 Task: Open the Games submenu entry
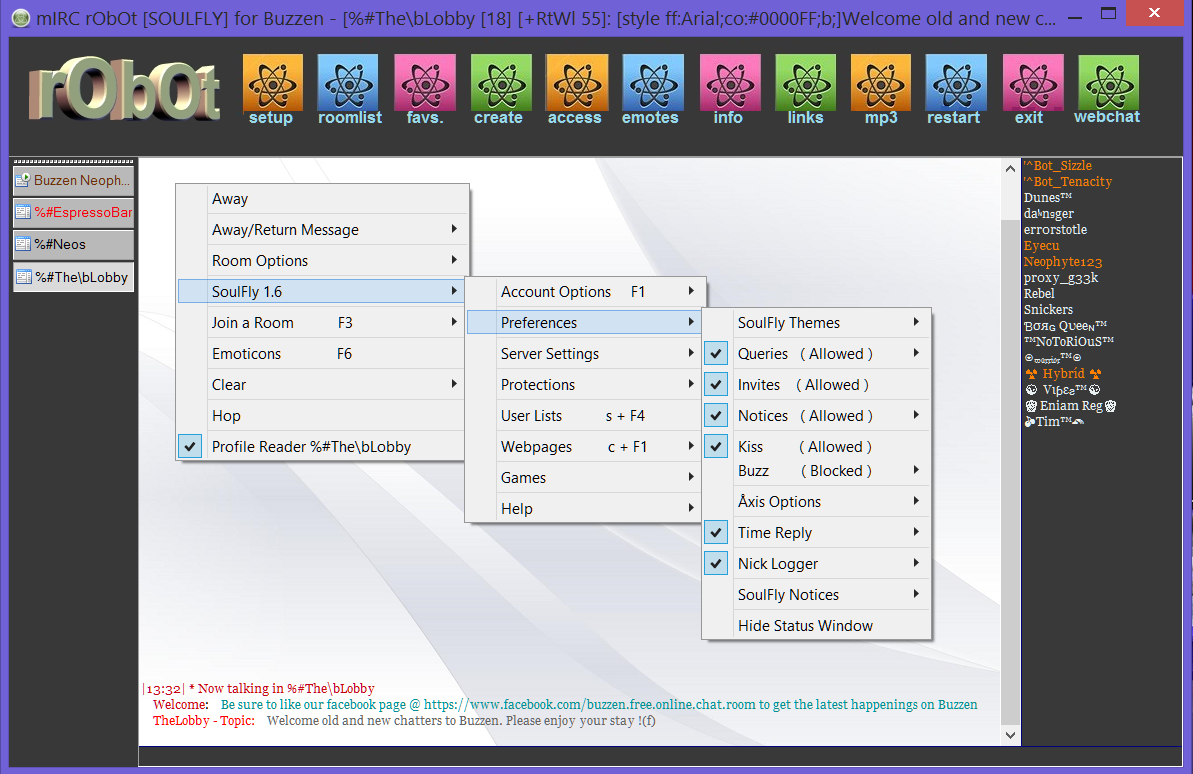(x=585, y=478)
